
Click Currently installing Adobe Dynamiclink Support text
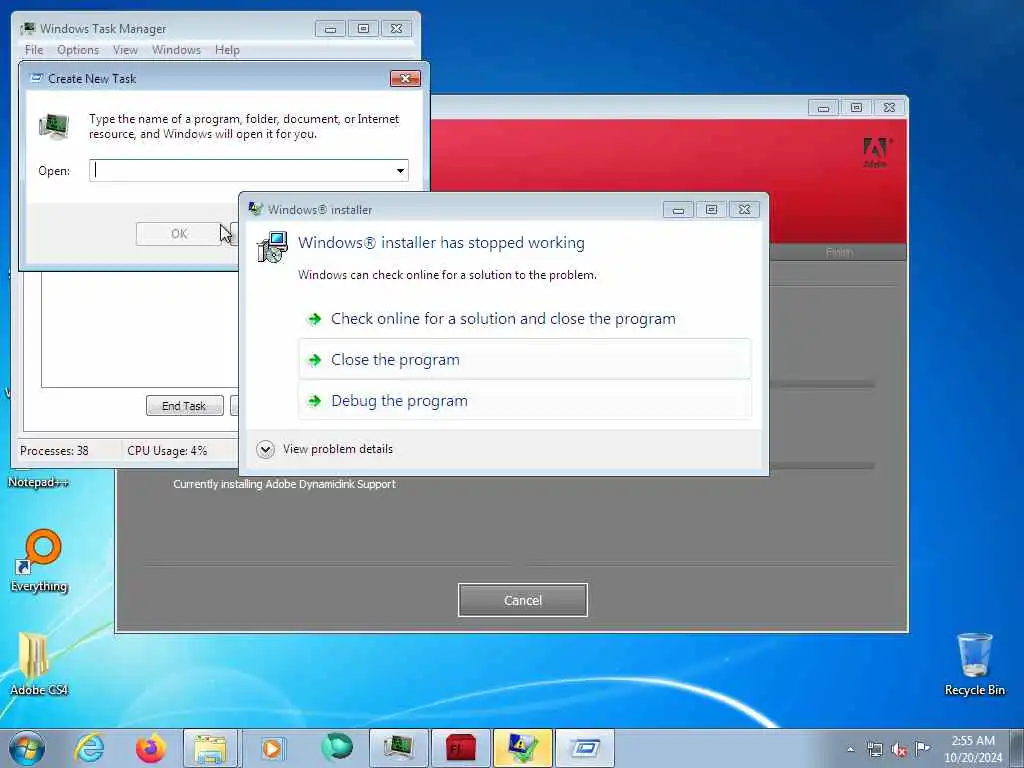284,484
